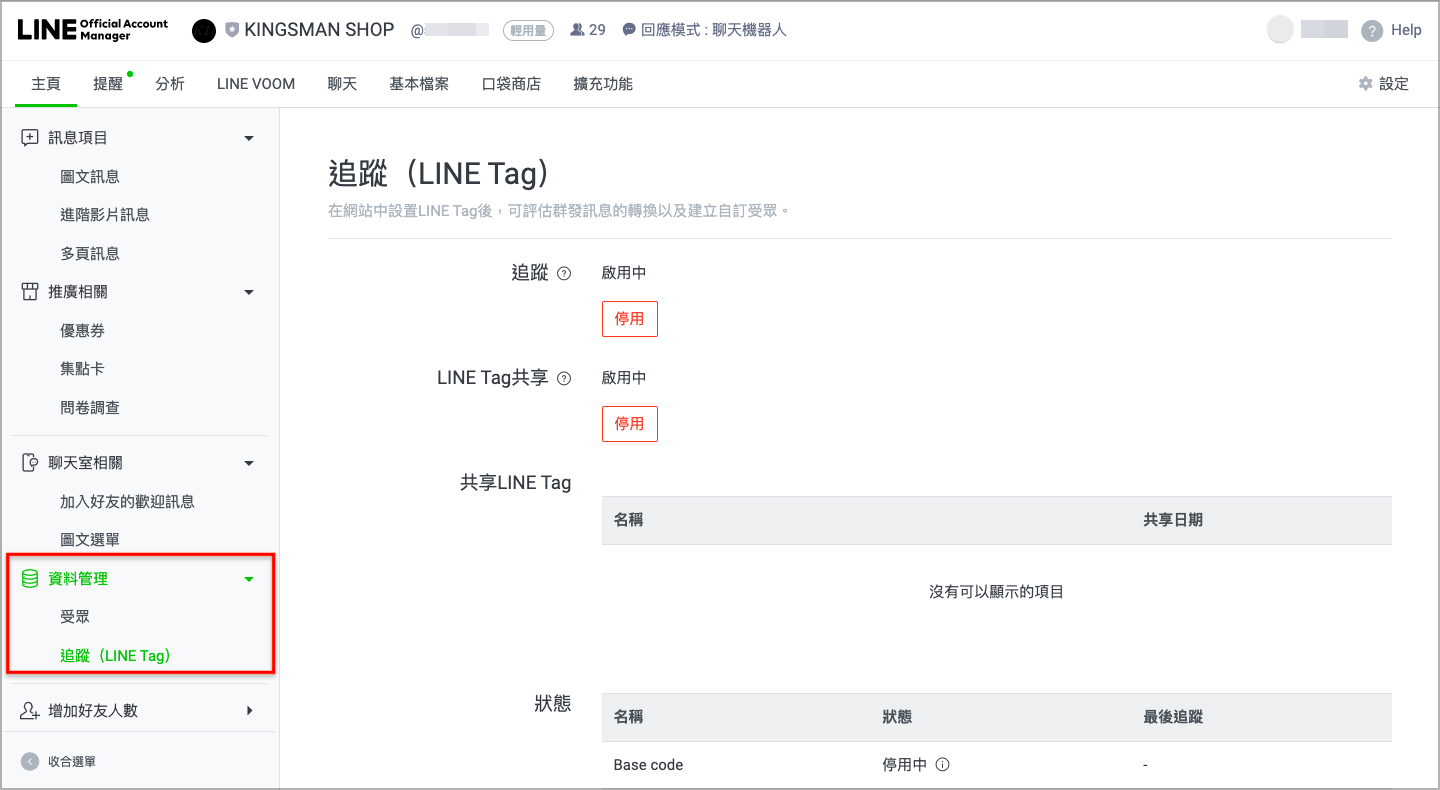
Task: Select 追蹤（LINE Tag）in the sidebar
Action: point(116,656)
